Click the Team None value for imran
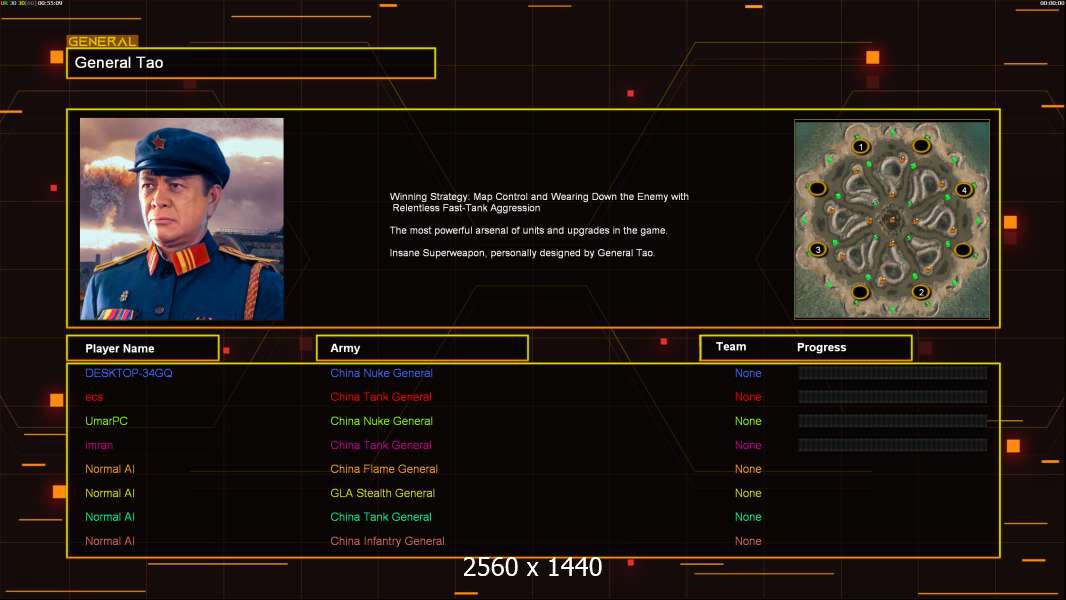The width and height of the screenshot is (1066, 600). (x=748, y=445)
